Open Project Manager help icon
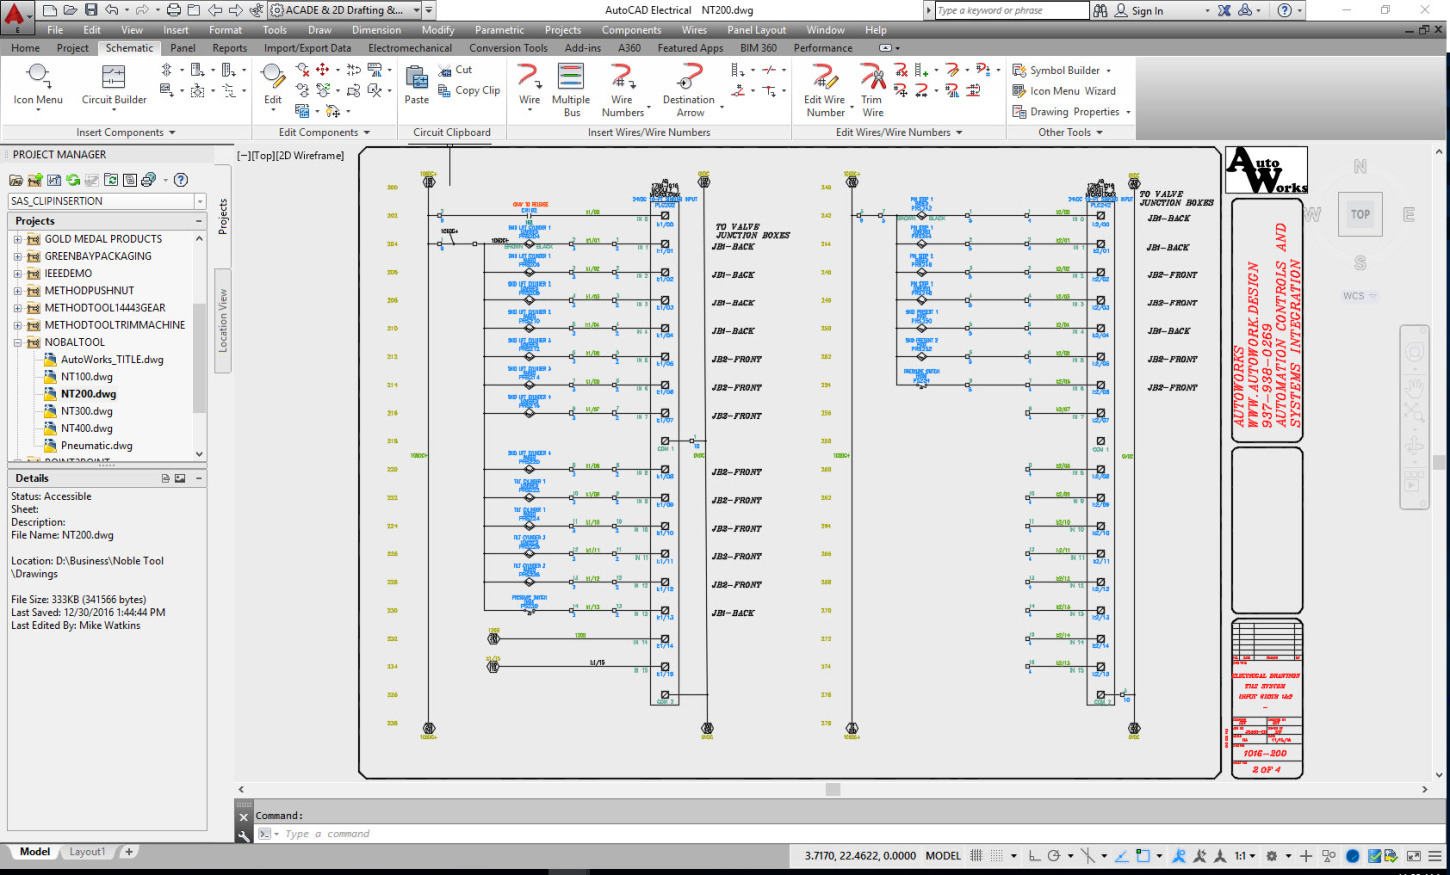Image resolution: width=1450 pixels, height=875 pixels. (181, 180)
